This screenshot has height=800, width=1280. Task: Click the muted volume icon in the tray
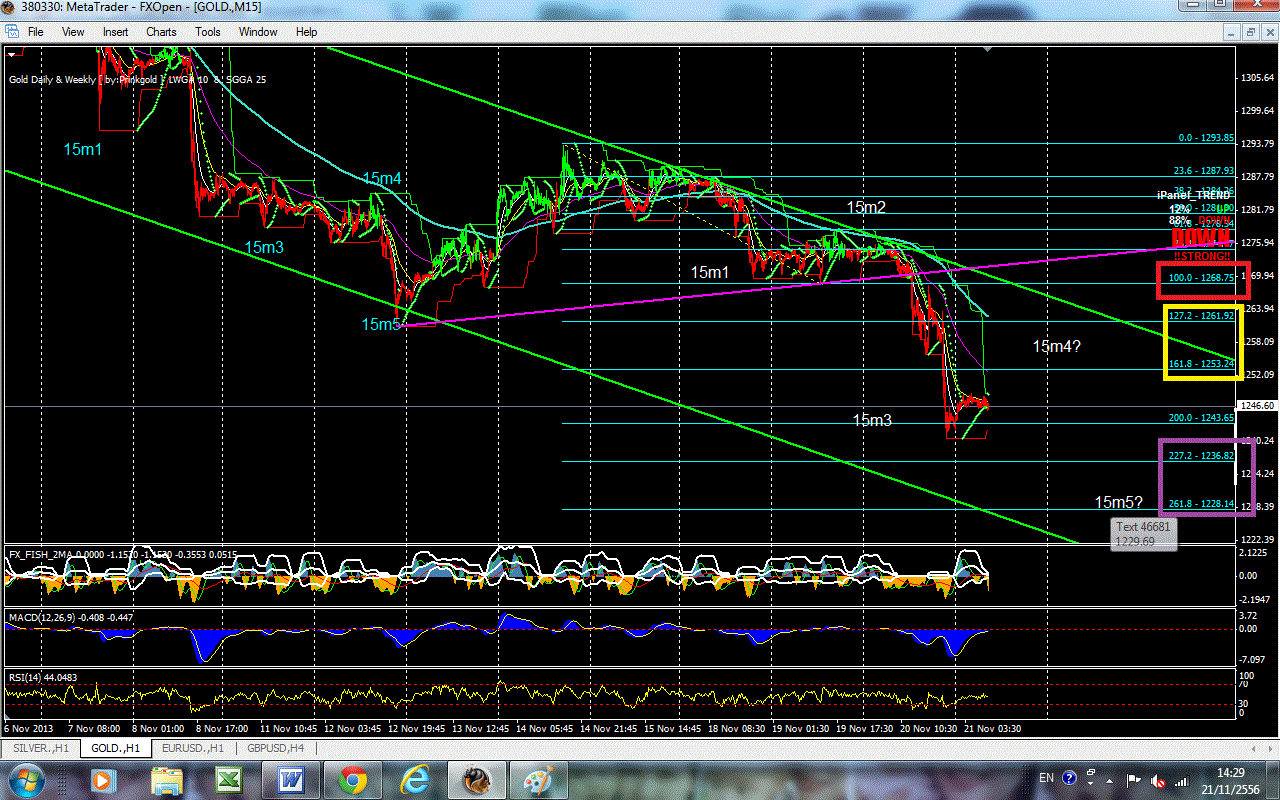click(x=1159, y=779)
